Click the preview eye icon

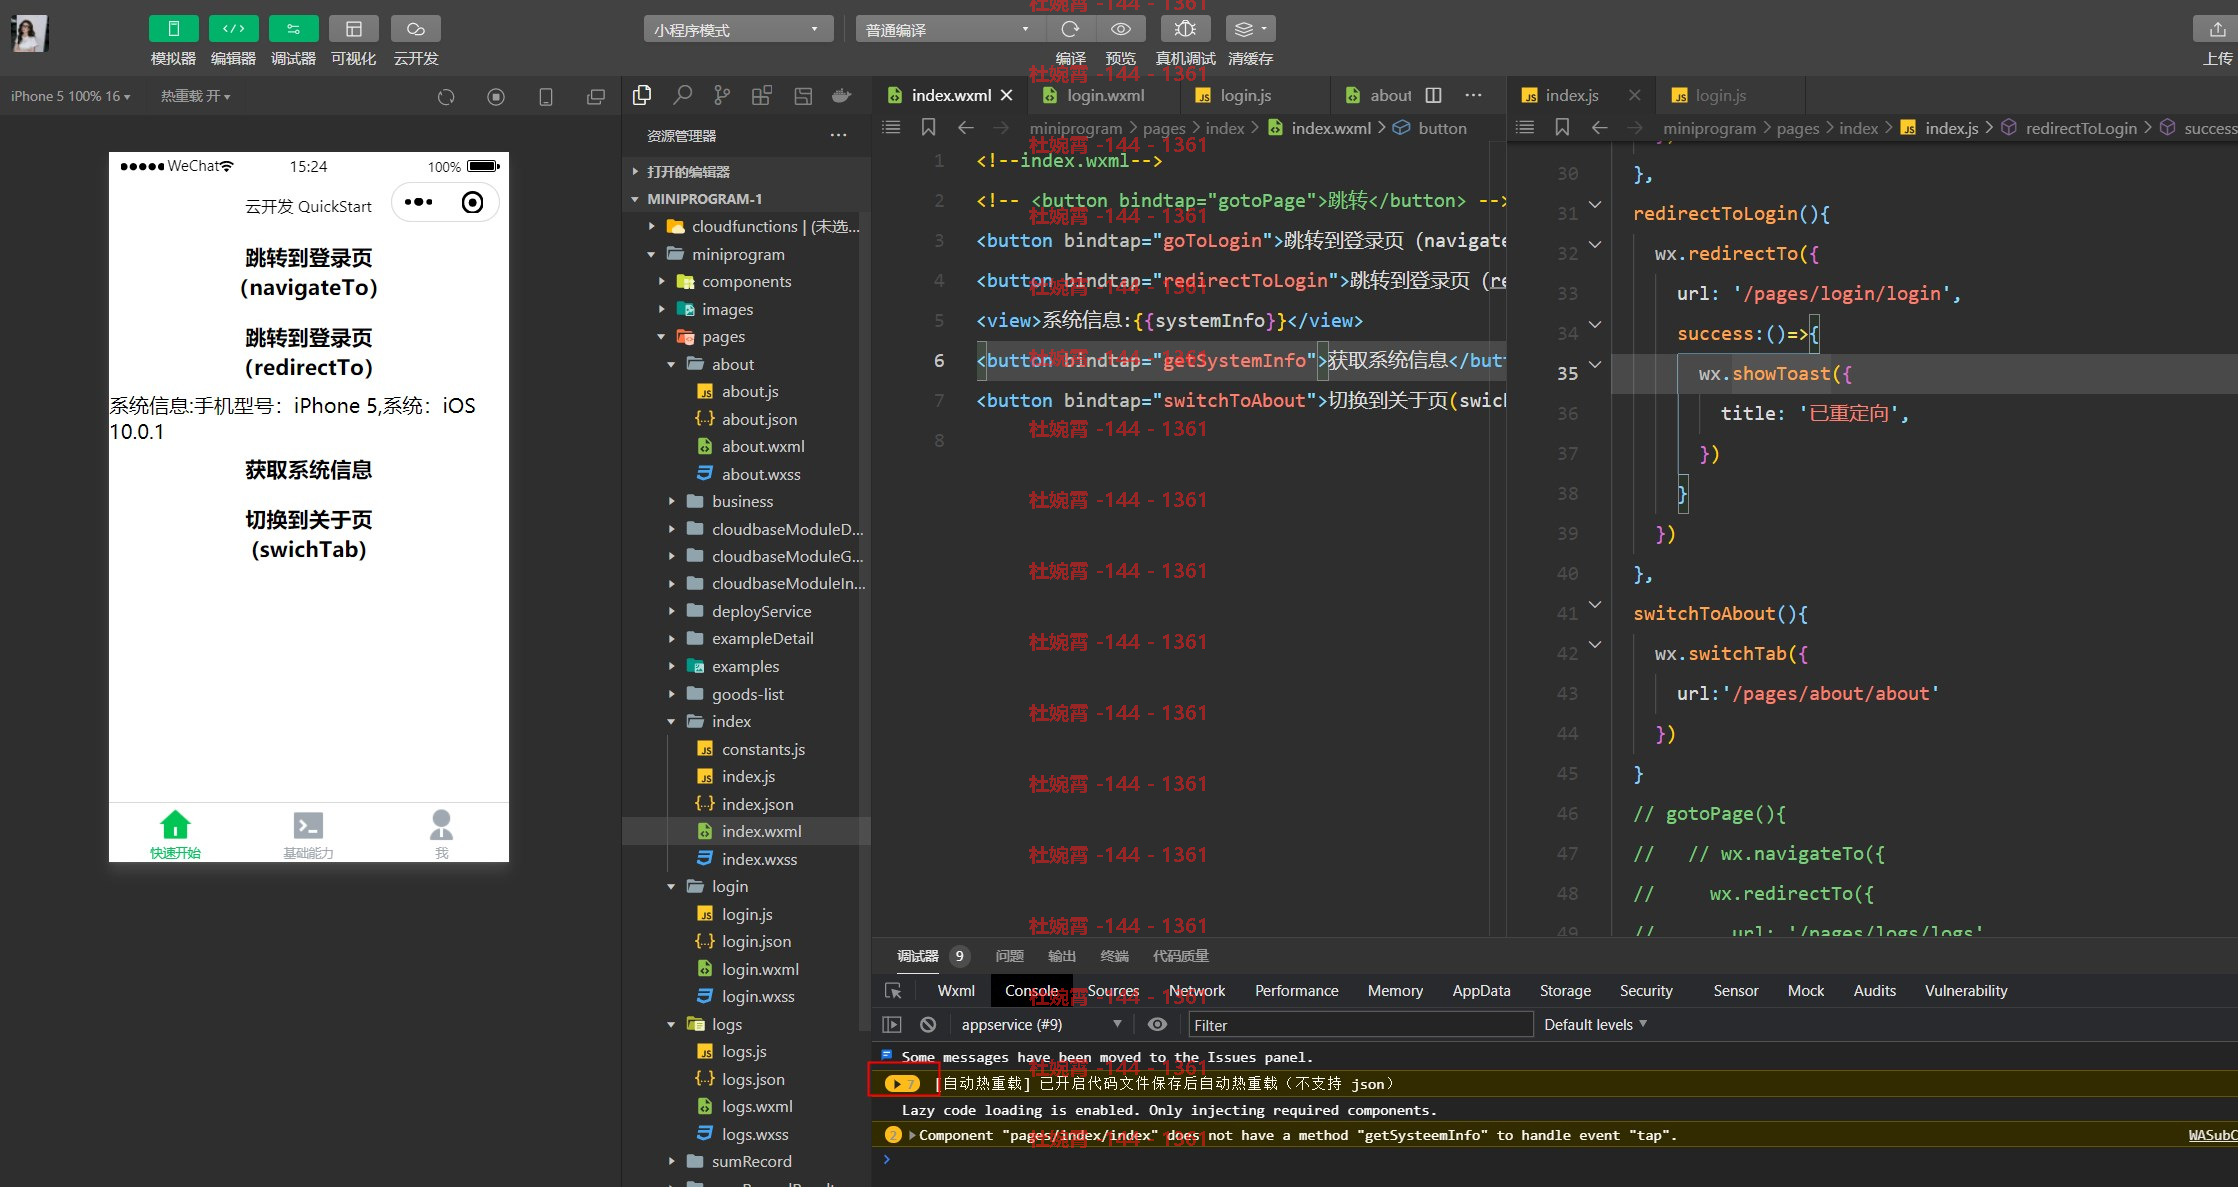[1121, 29]
